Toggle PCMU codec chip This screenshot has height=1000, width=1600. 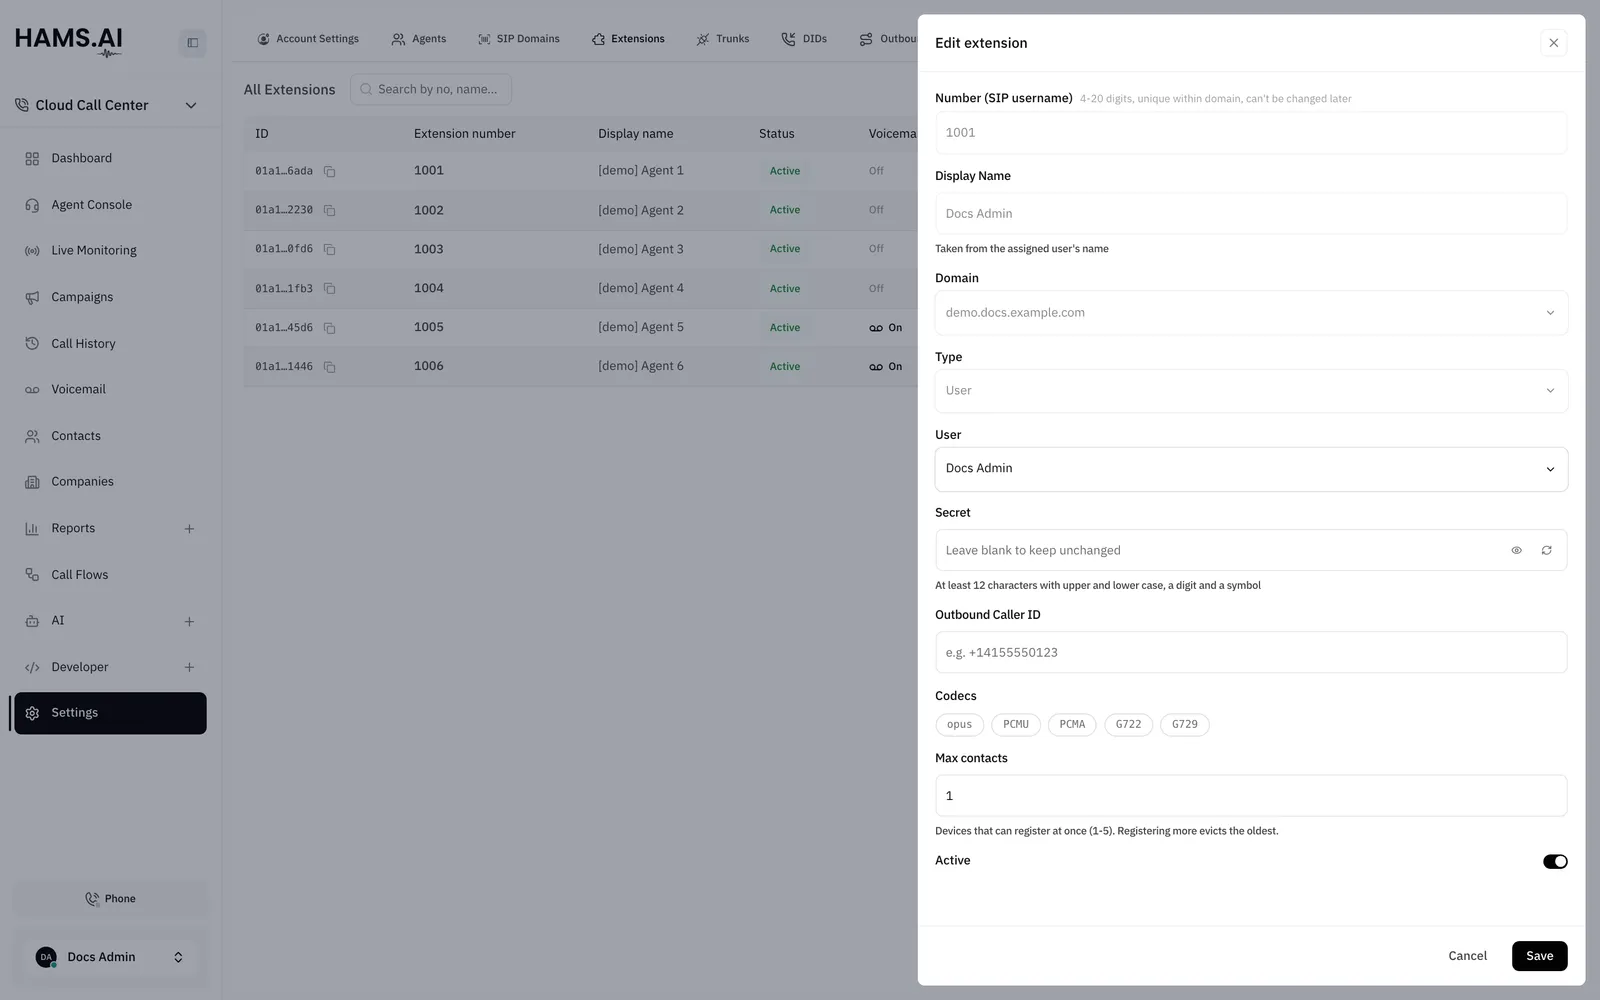[1016, 724]
